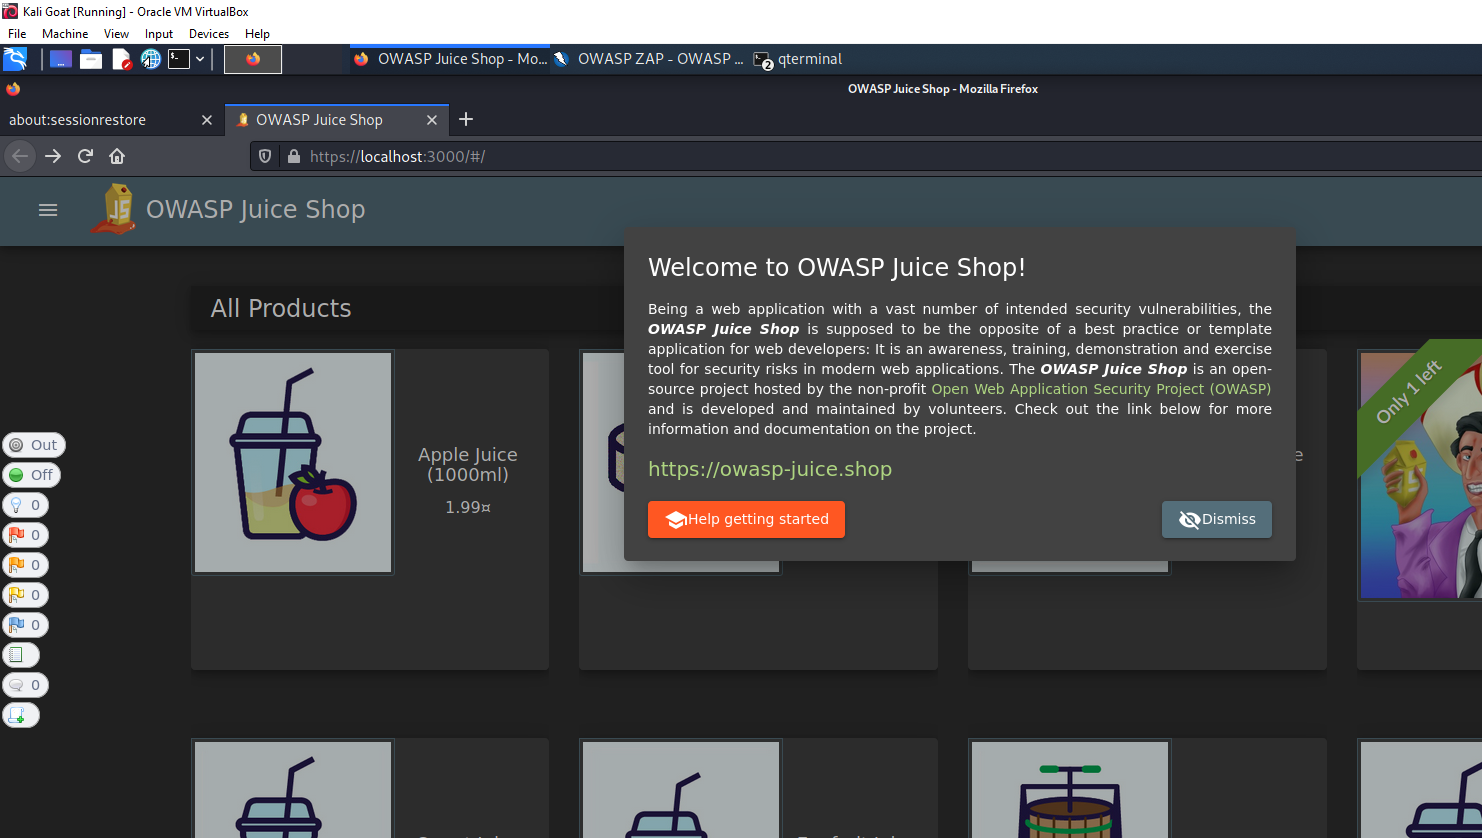The width and height of the screenshot is (1482, 838).
Task: Expand the terminal launcher dropdown arrow
Action: (200, 59)
